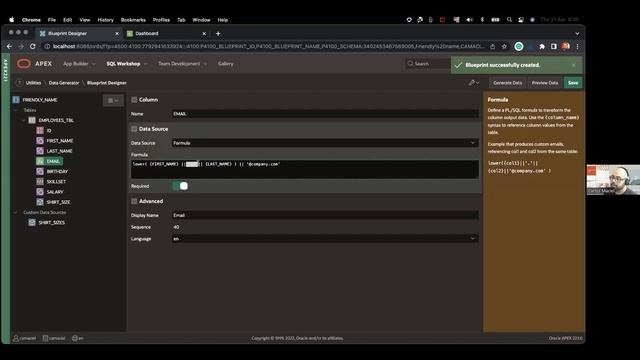Click the SHIRT_SIZE column icon

click(40, 202)
